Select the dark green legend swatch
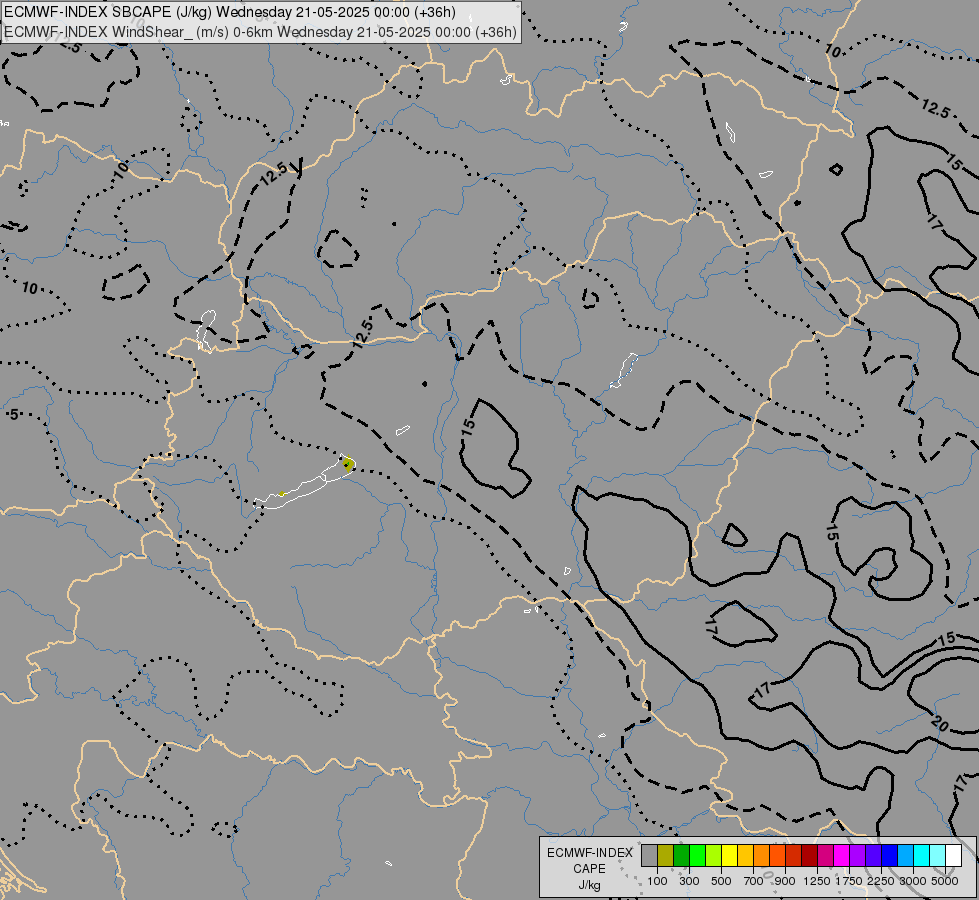The width and height of the screenshot is (979, 900). (681, 855)
